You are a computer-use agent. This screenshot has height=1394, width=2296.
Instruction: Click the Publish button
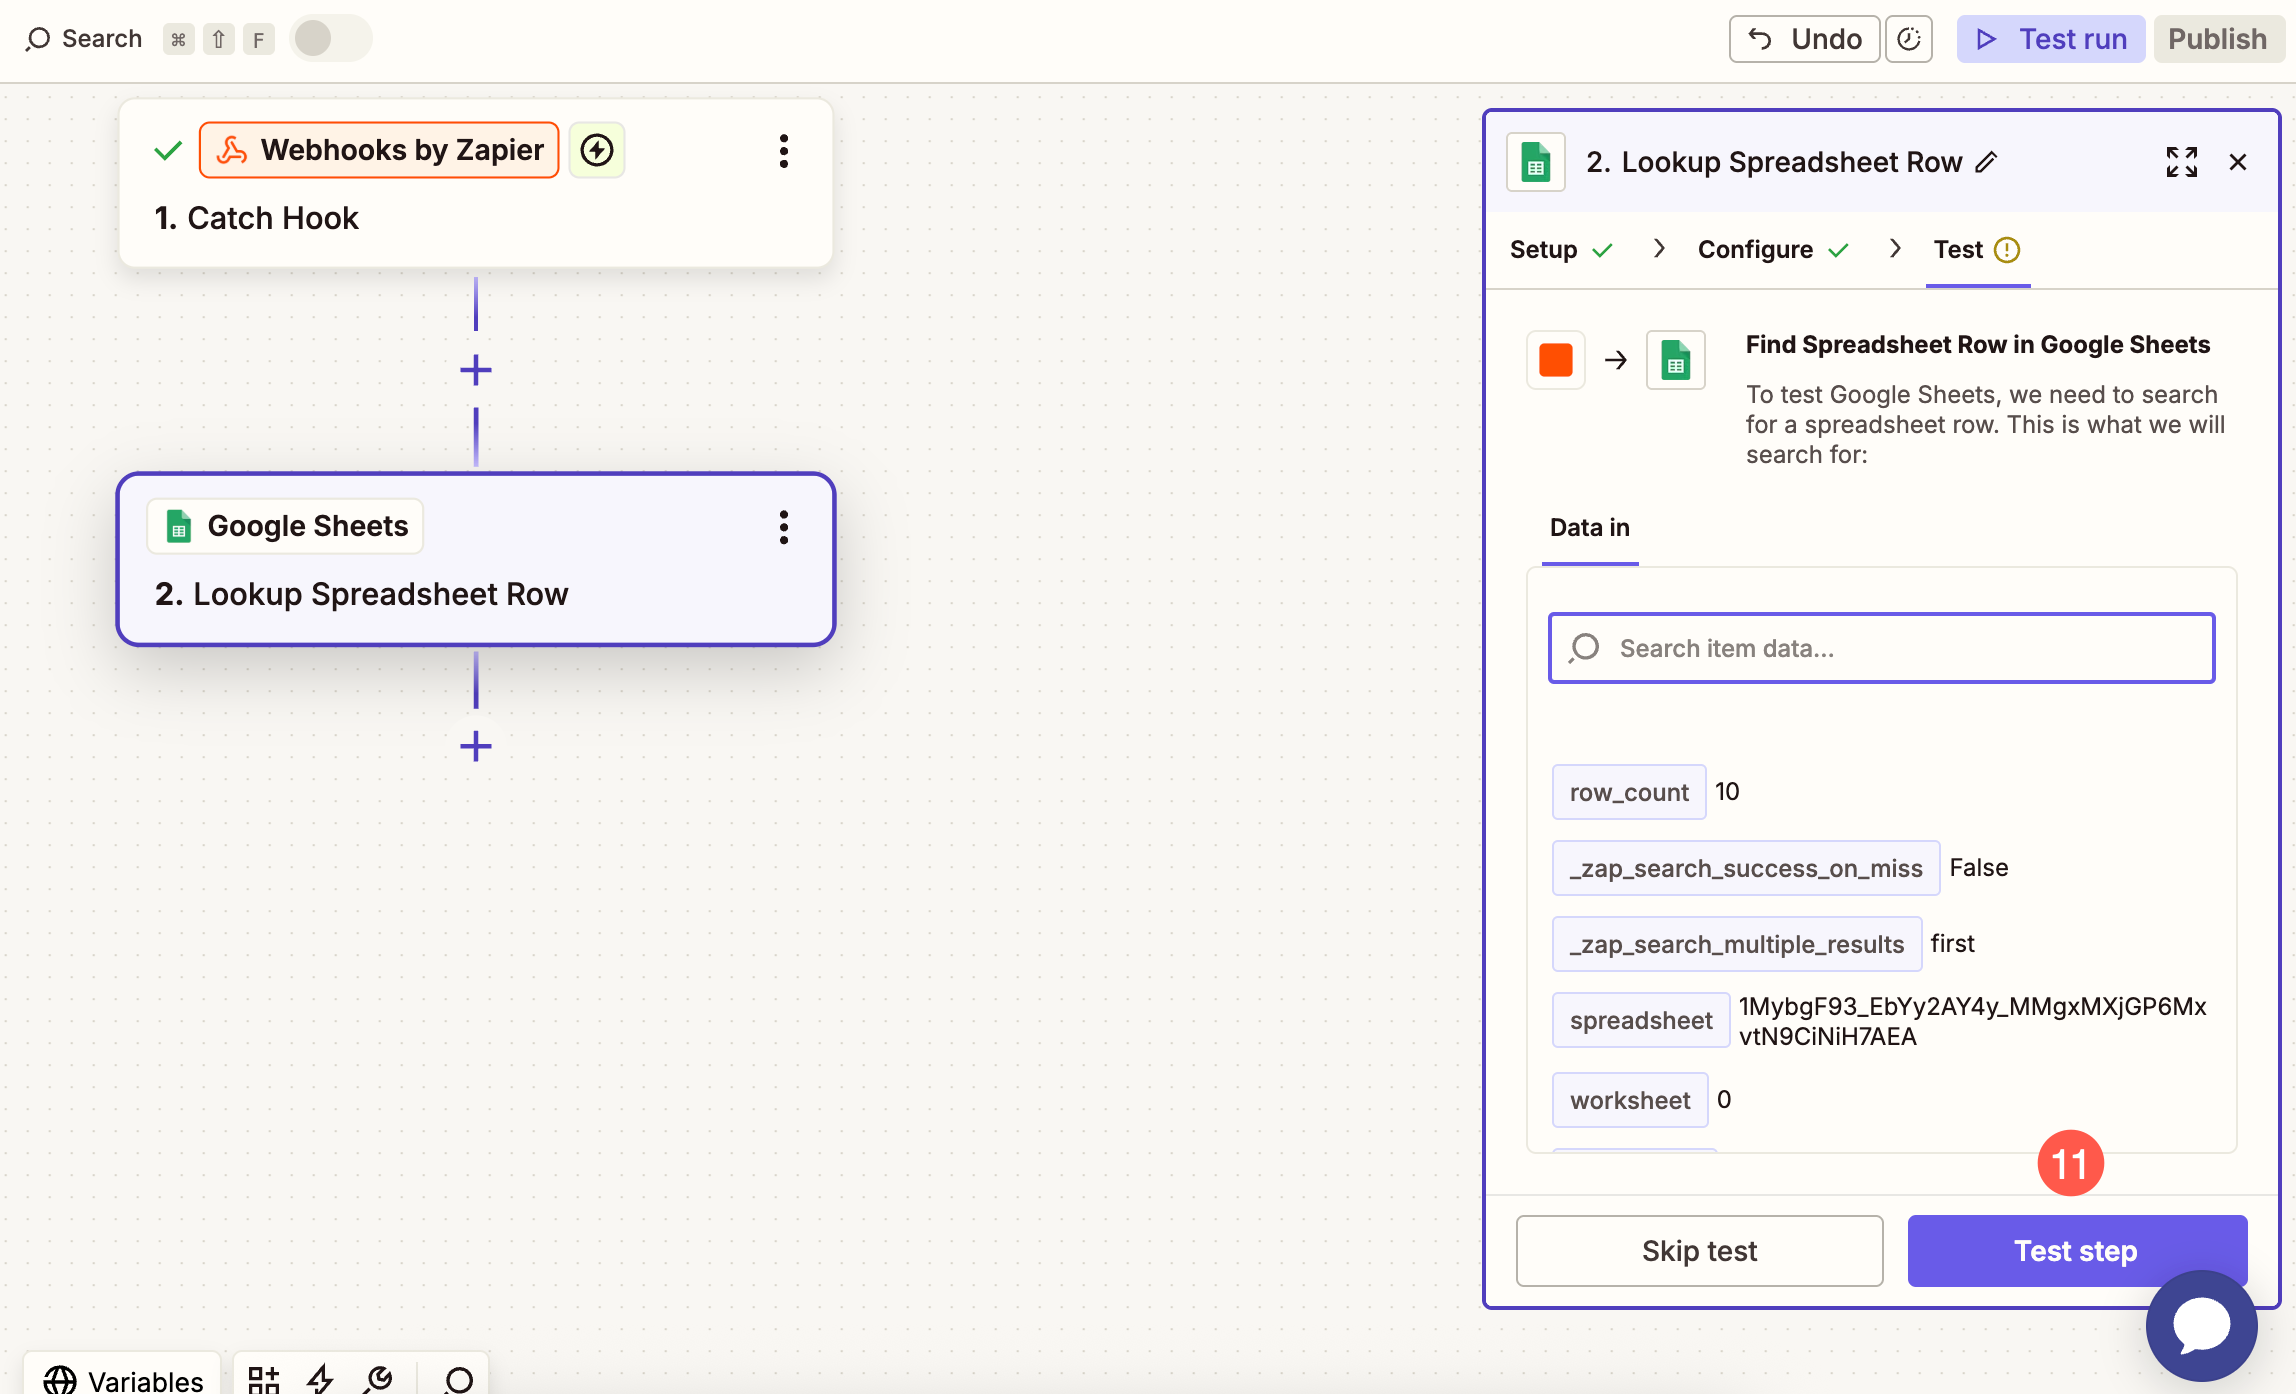point(2218,39)
